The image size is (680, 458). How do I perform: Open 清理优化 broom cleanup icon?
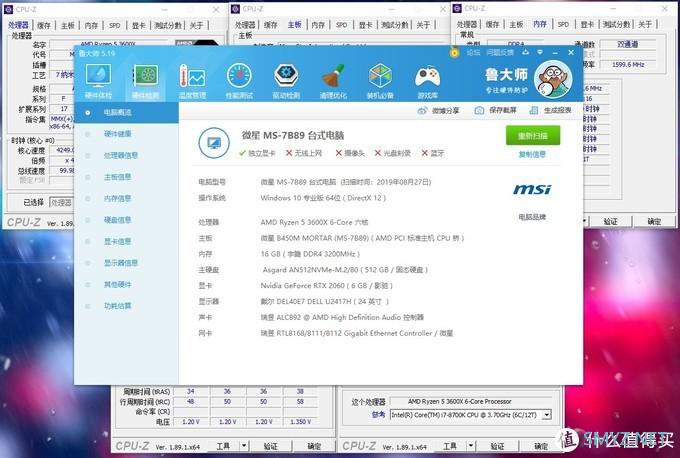[x=333, y=81]
